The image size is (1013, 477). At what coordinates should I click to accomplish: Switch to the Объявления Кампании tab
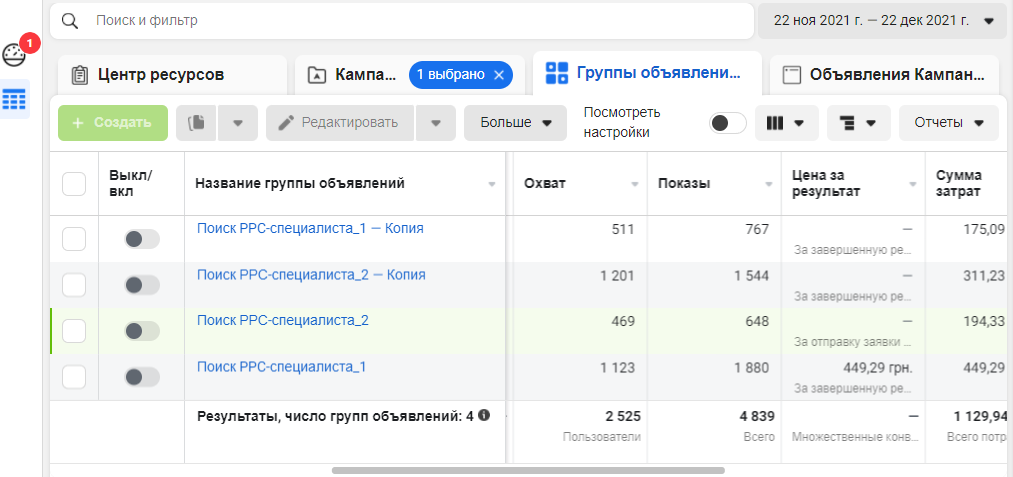pos(885,75)
